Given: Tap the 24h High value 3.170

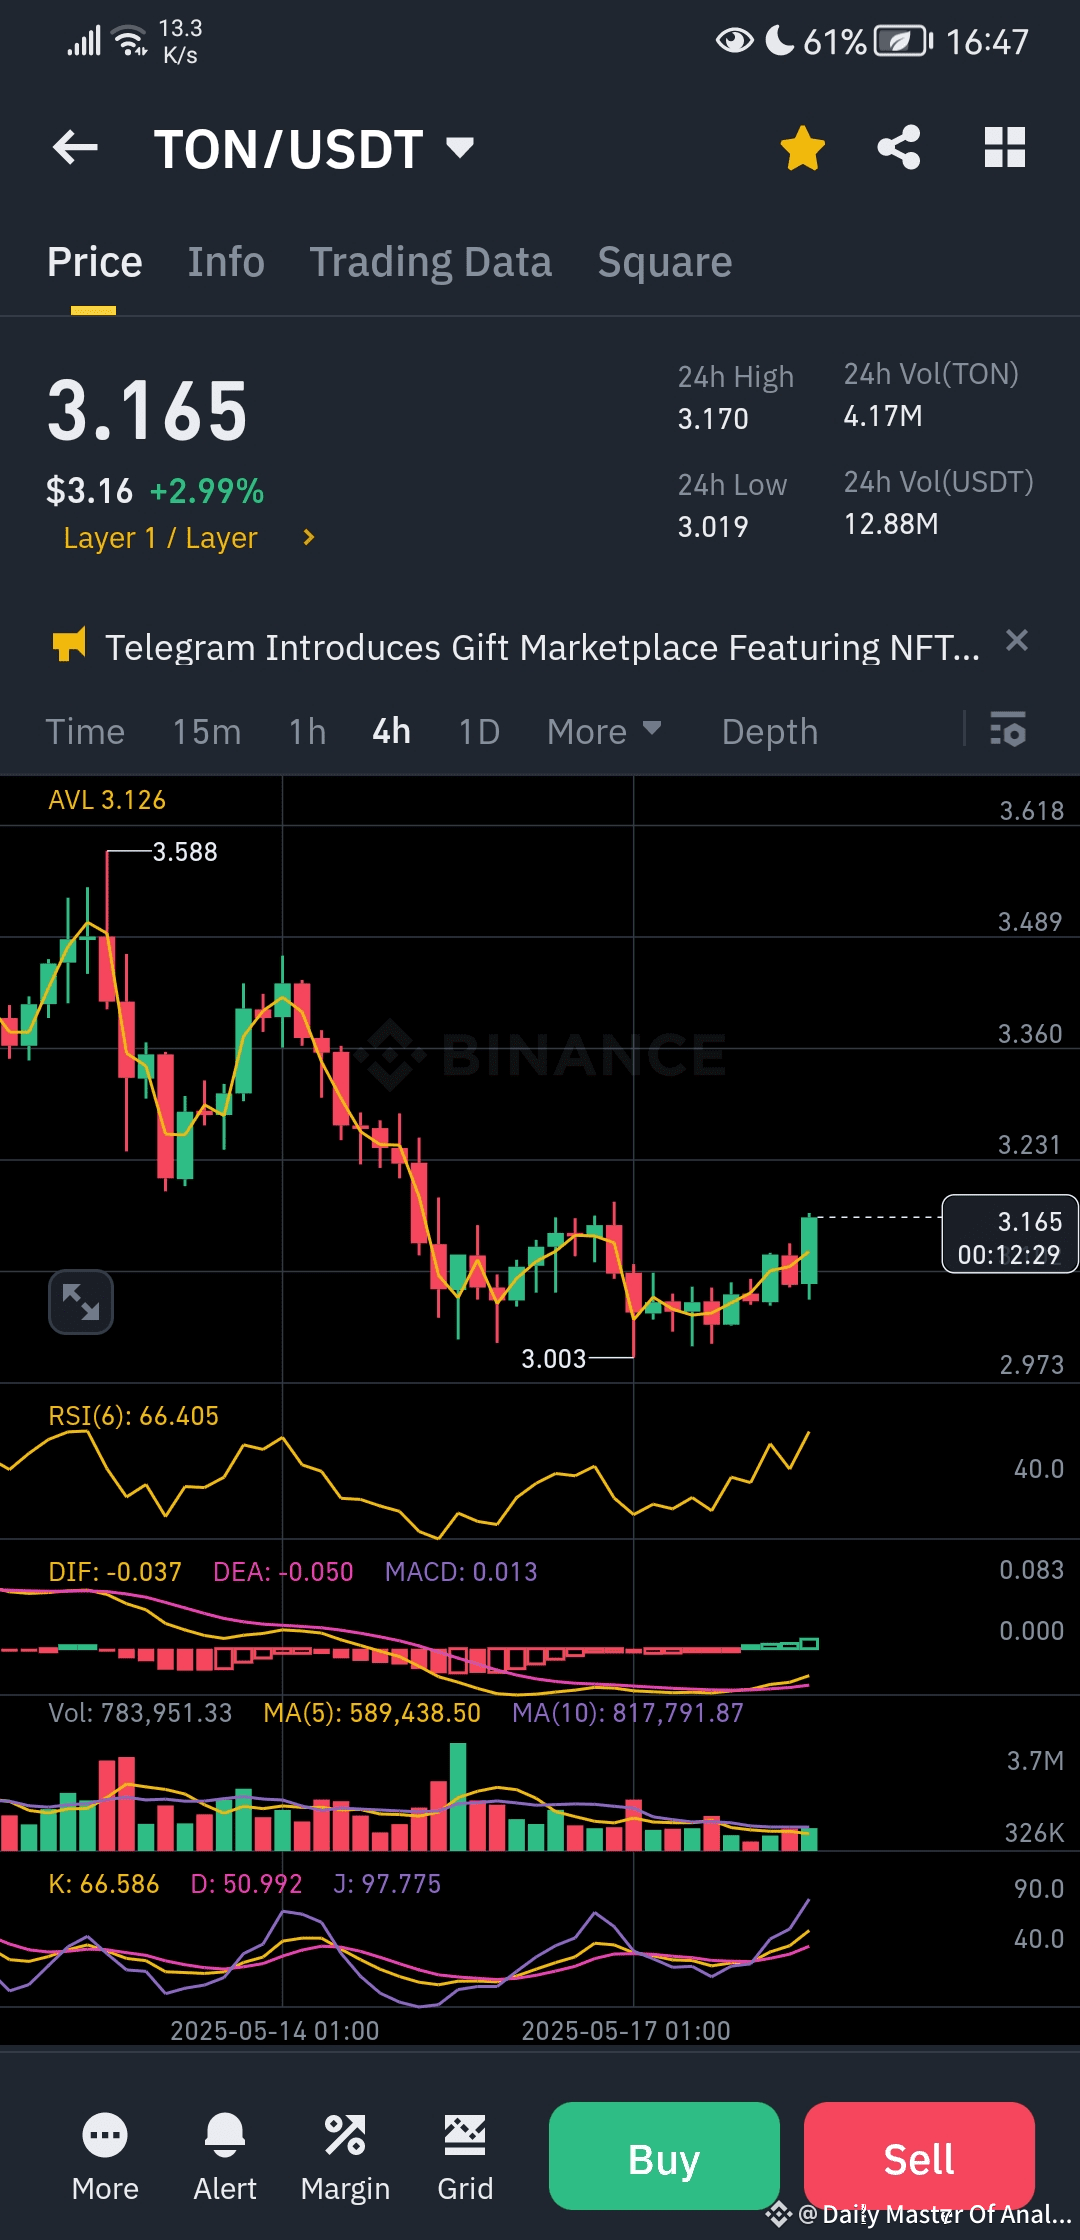Looking at the screenshot, I should coord(713,419).
